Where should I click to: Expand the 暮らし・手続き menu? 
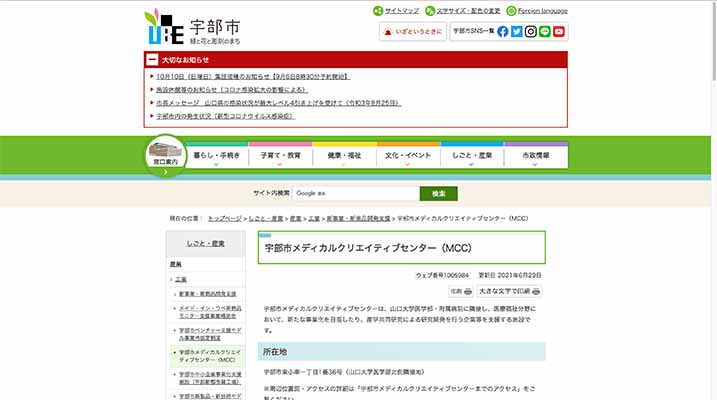tap(216, 156)
